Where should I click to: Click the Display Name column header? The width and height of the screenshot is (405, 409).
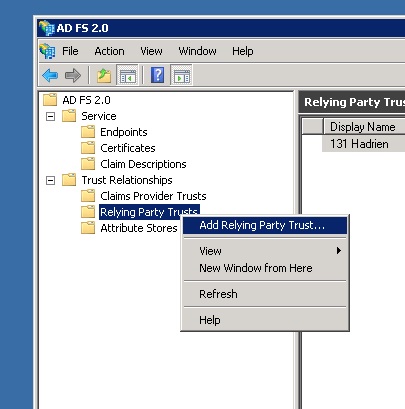[x=364, y=127]
